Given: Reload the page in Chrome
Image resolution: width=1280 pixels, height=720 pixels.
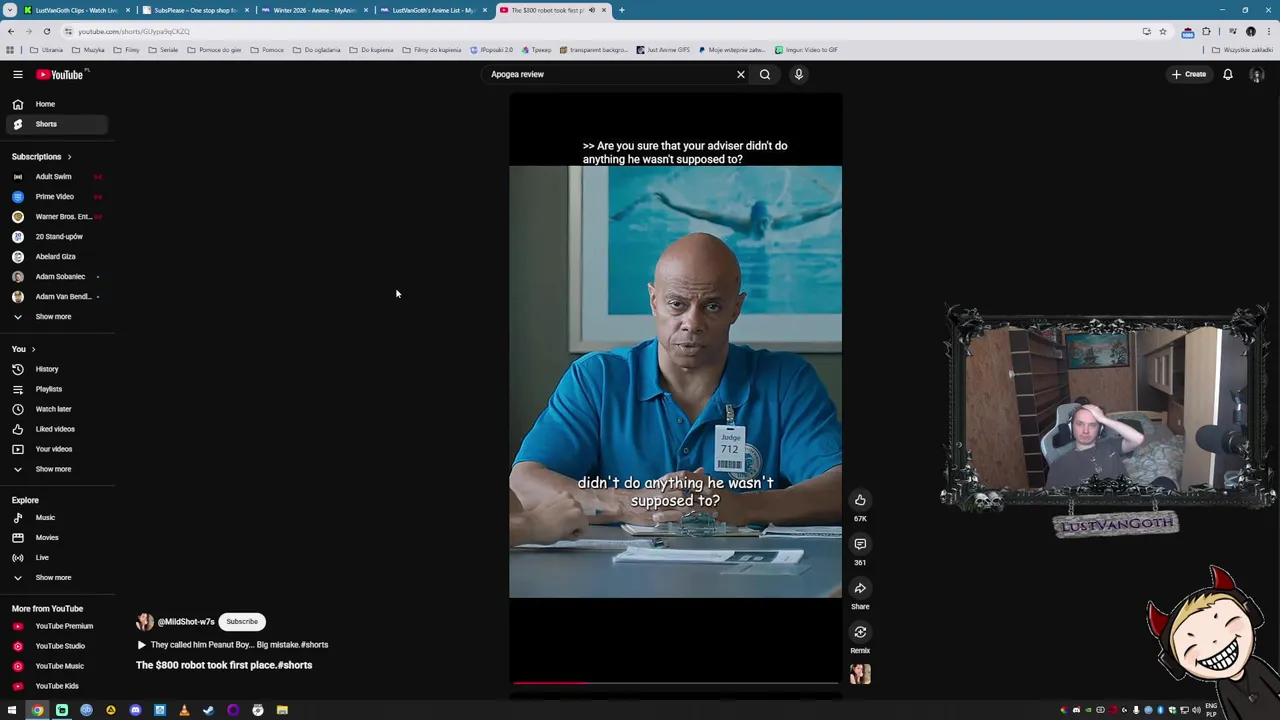Looking at the screenshot, I should click(x=46, y=31).
